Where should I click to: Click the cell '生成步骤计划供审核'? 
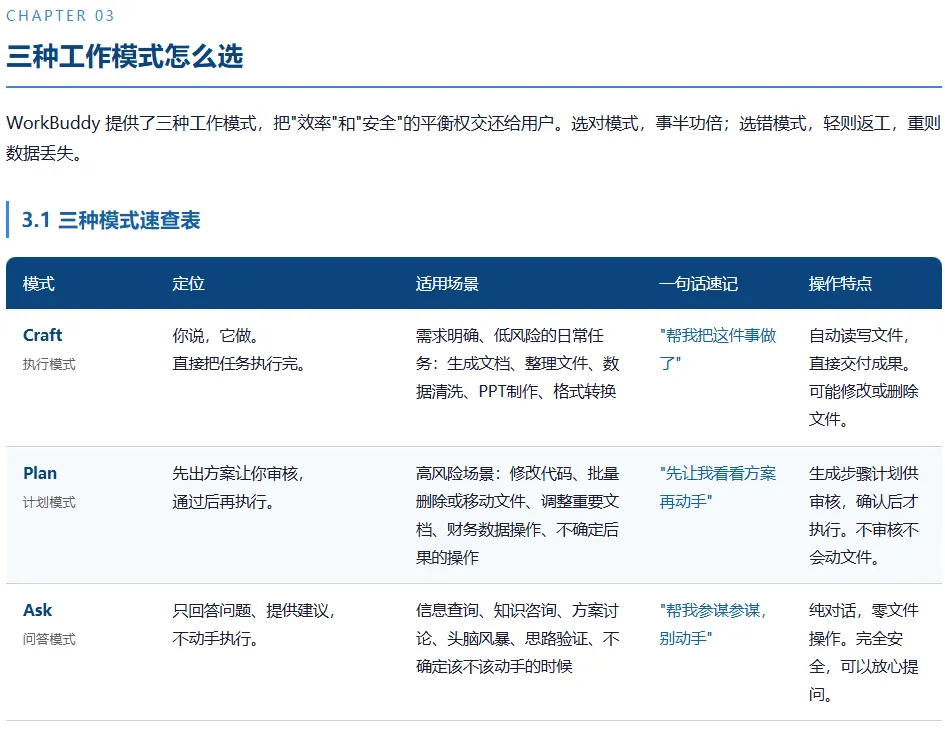pyautogui.click(x=864, y=515)
